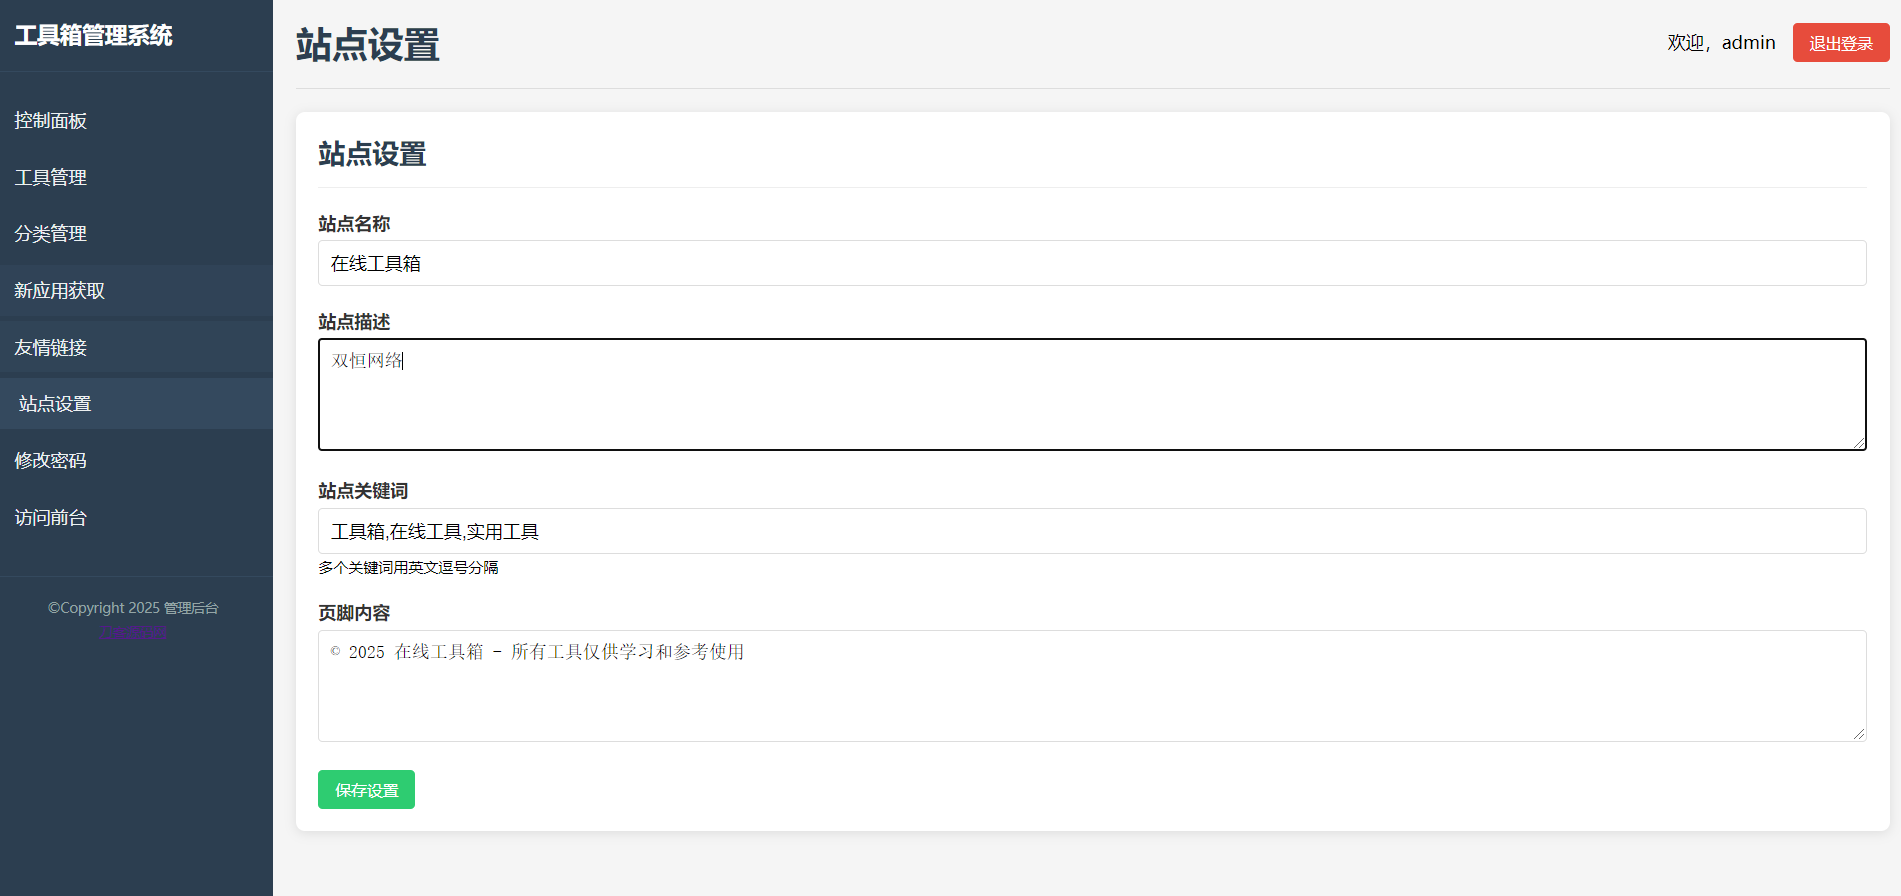
Task: Click the 工具箱管理系统 sidebar title
Action: 94,36
